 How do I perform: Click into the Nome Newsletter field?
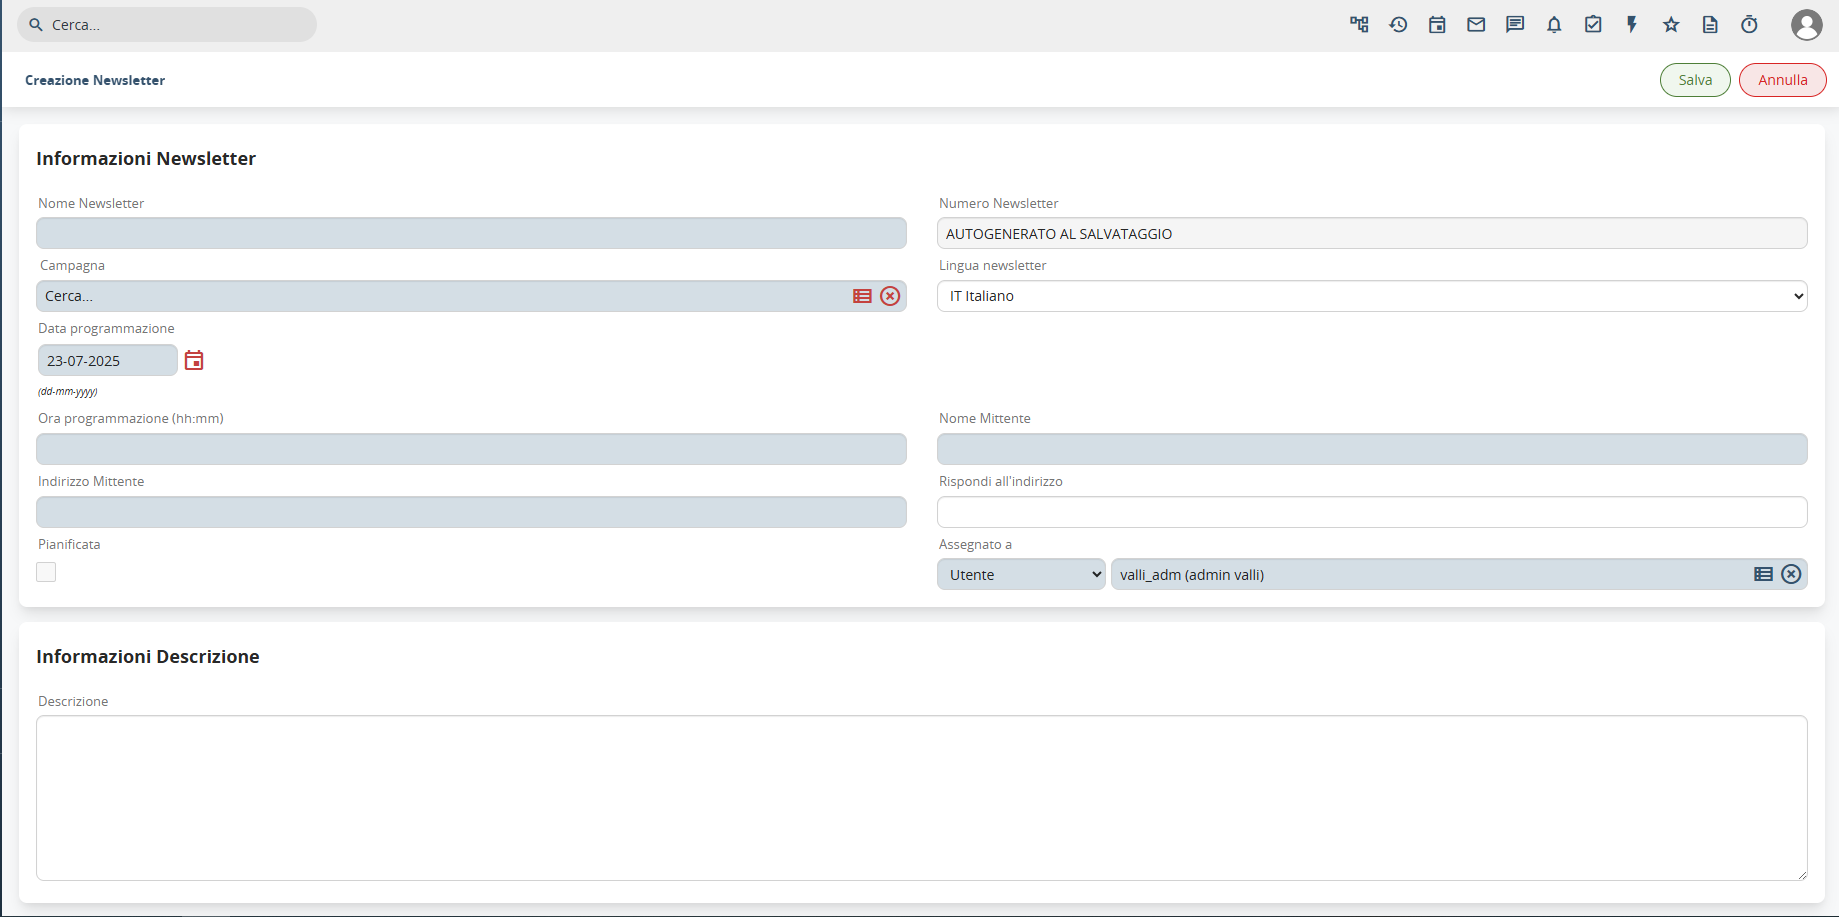click(x=471, y=233)
